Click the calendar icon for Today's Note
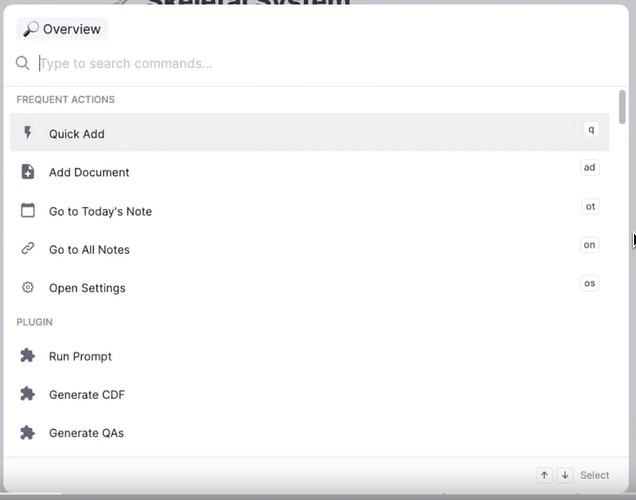 [x=28, y=210]
